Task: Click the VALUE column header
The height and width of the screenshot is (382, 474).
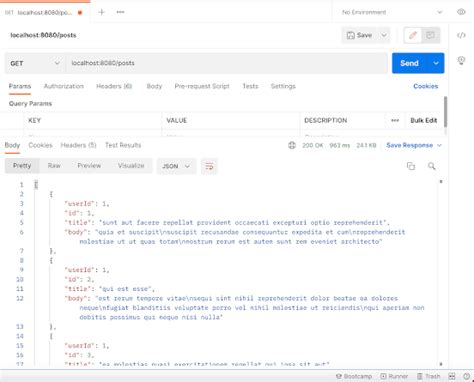Action: click(x=176, y=120)
